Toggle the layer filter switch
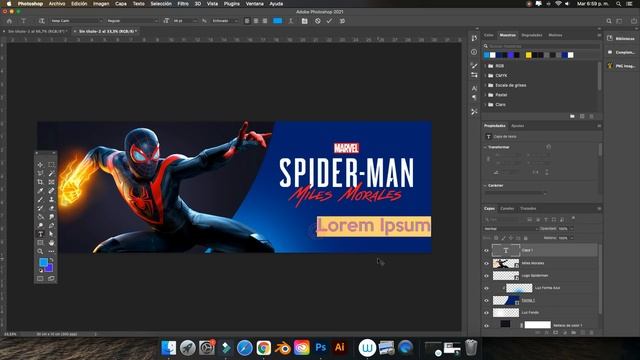This screenshot has width=640, height=360. coord(573,219)
